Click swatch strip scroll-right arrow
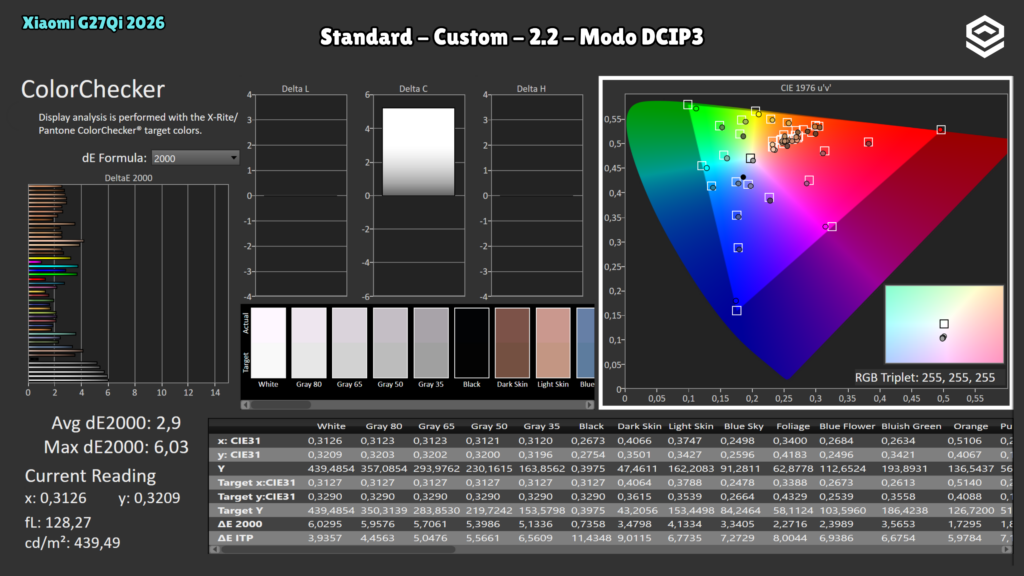This screenshot has height=576, width=1024. tap(590, 405)
